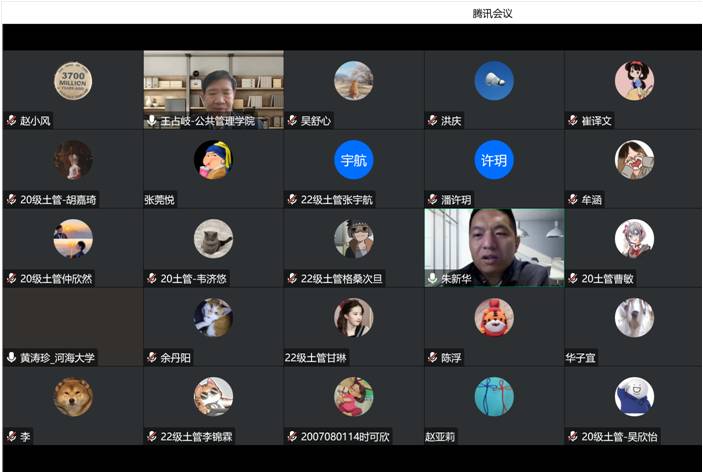
Task: Click the microphone icon next to 王占岐-公共管理学院
Action: click(x=151, y=121)
